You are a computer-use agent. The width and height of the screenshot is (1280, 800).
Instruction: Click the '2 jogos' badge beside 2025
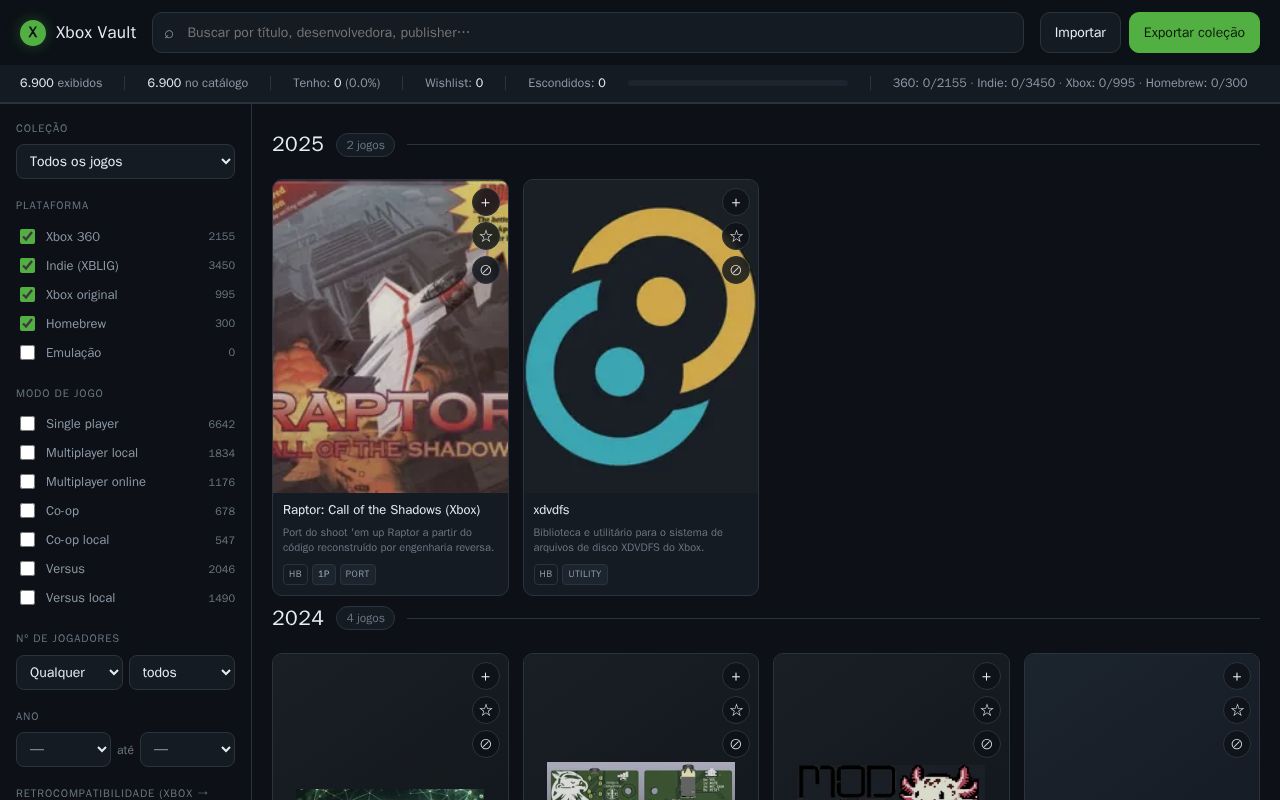click(365, 145)
